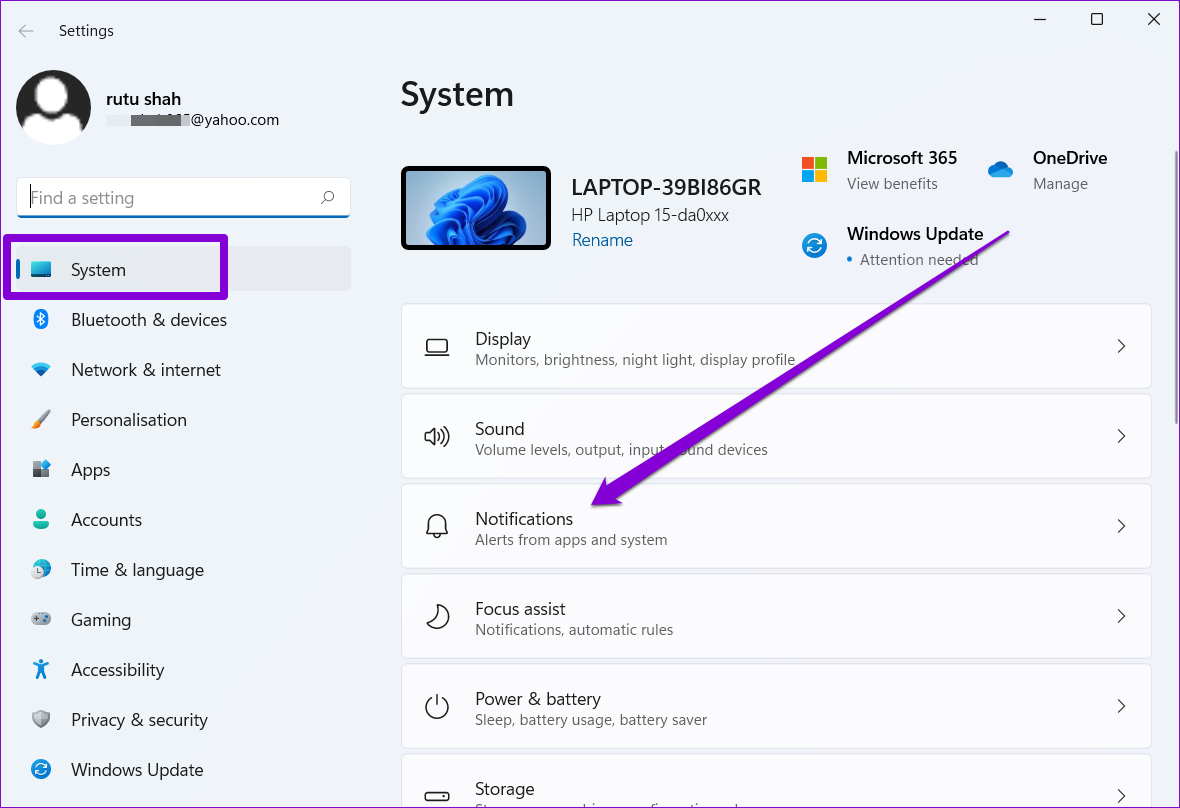This screenshot has height=808, width=1180.
Task: Click the Sound speaker icon
Action: [436, 436]
